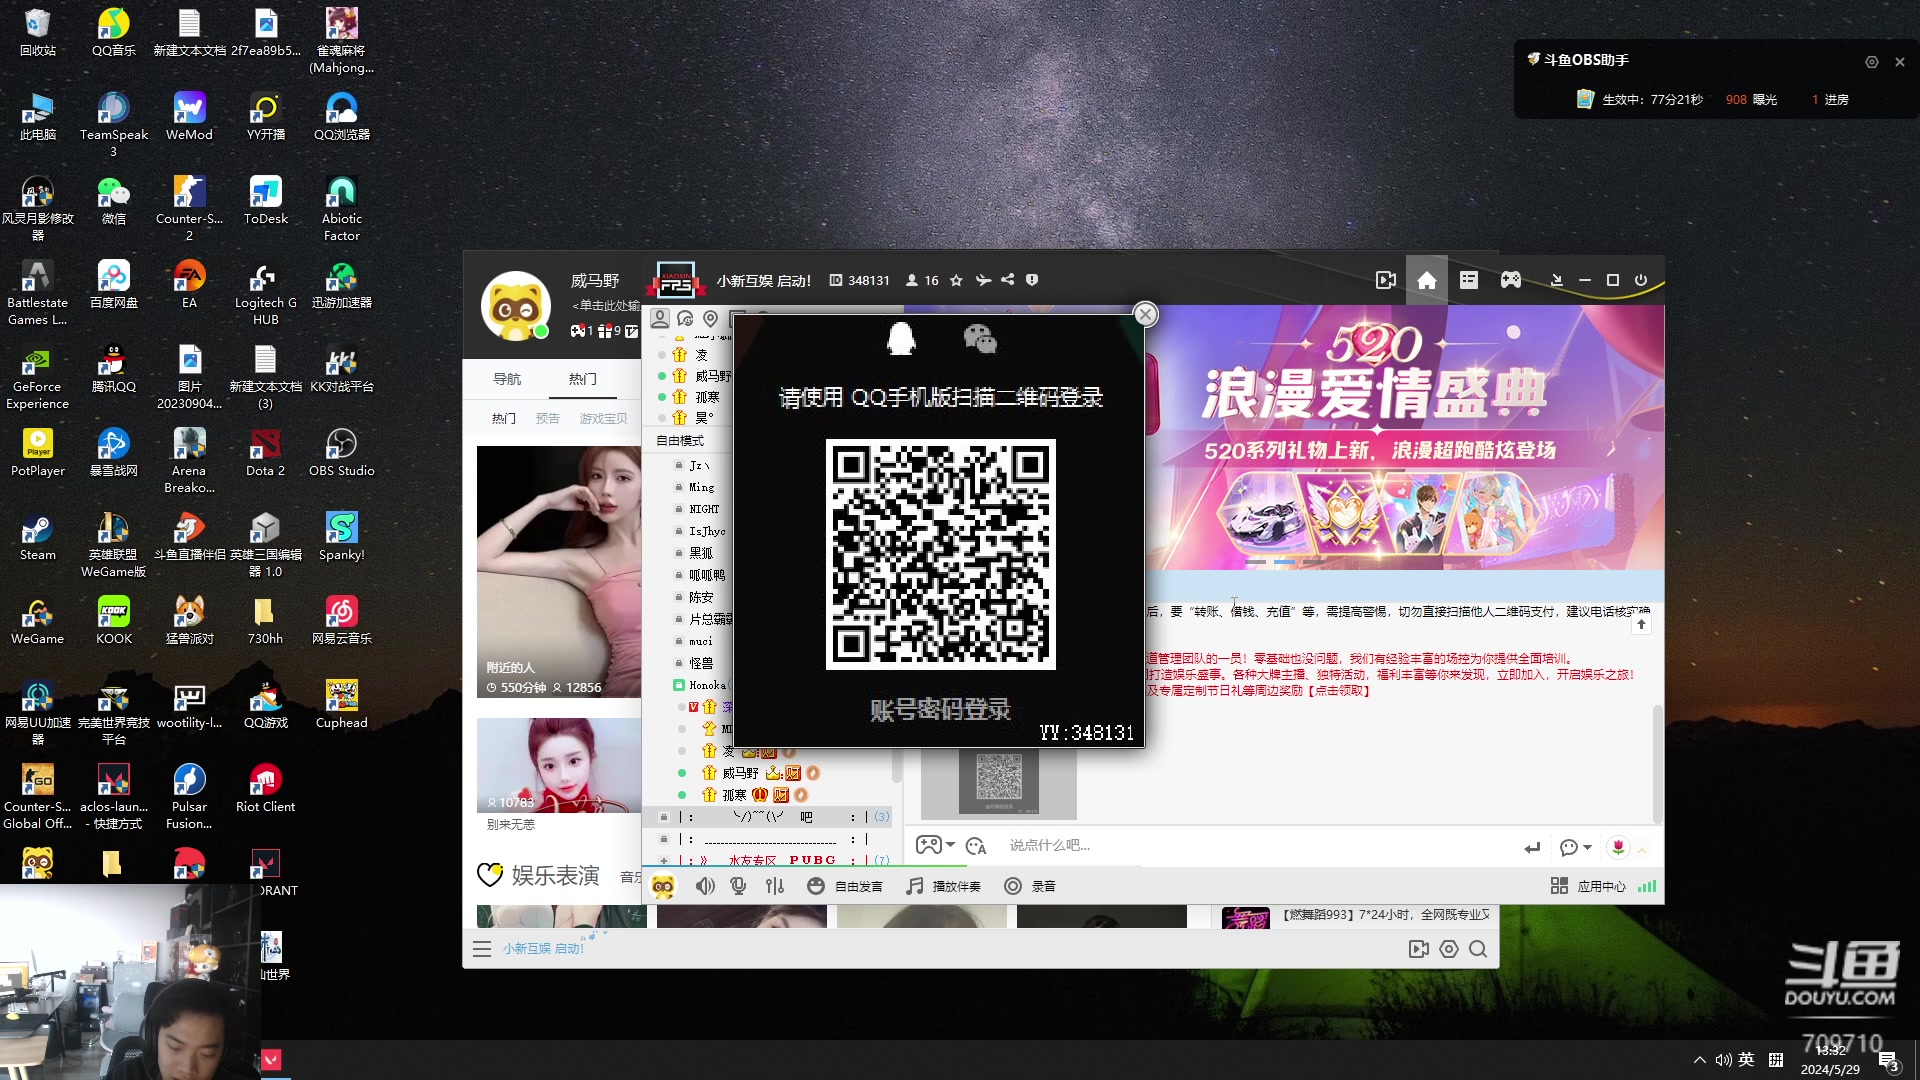Open the gamepad dropdown beside chat input
The image size is (1920, 1080).
point(936,845)
